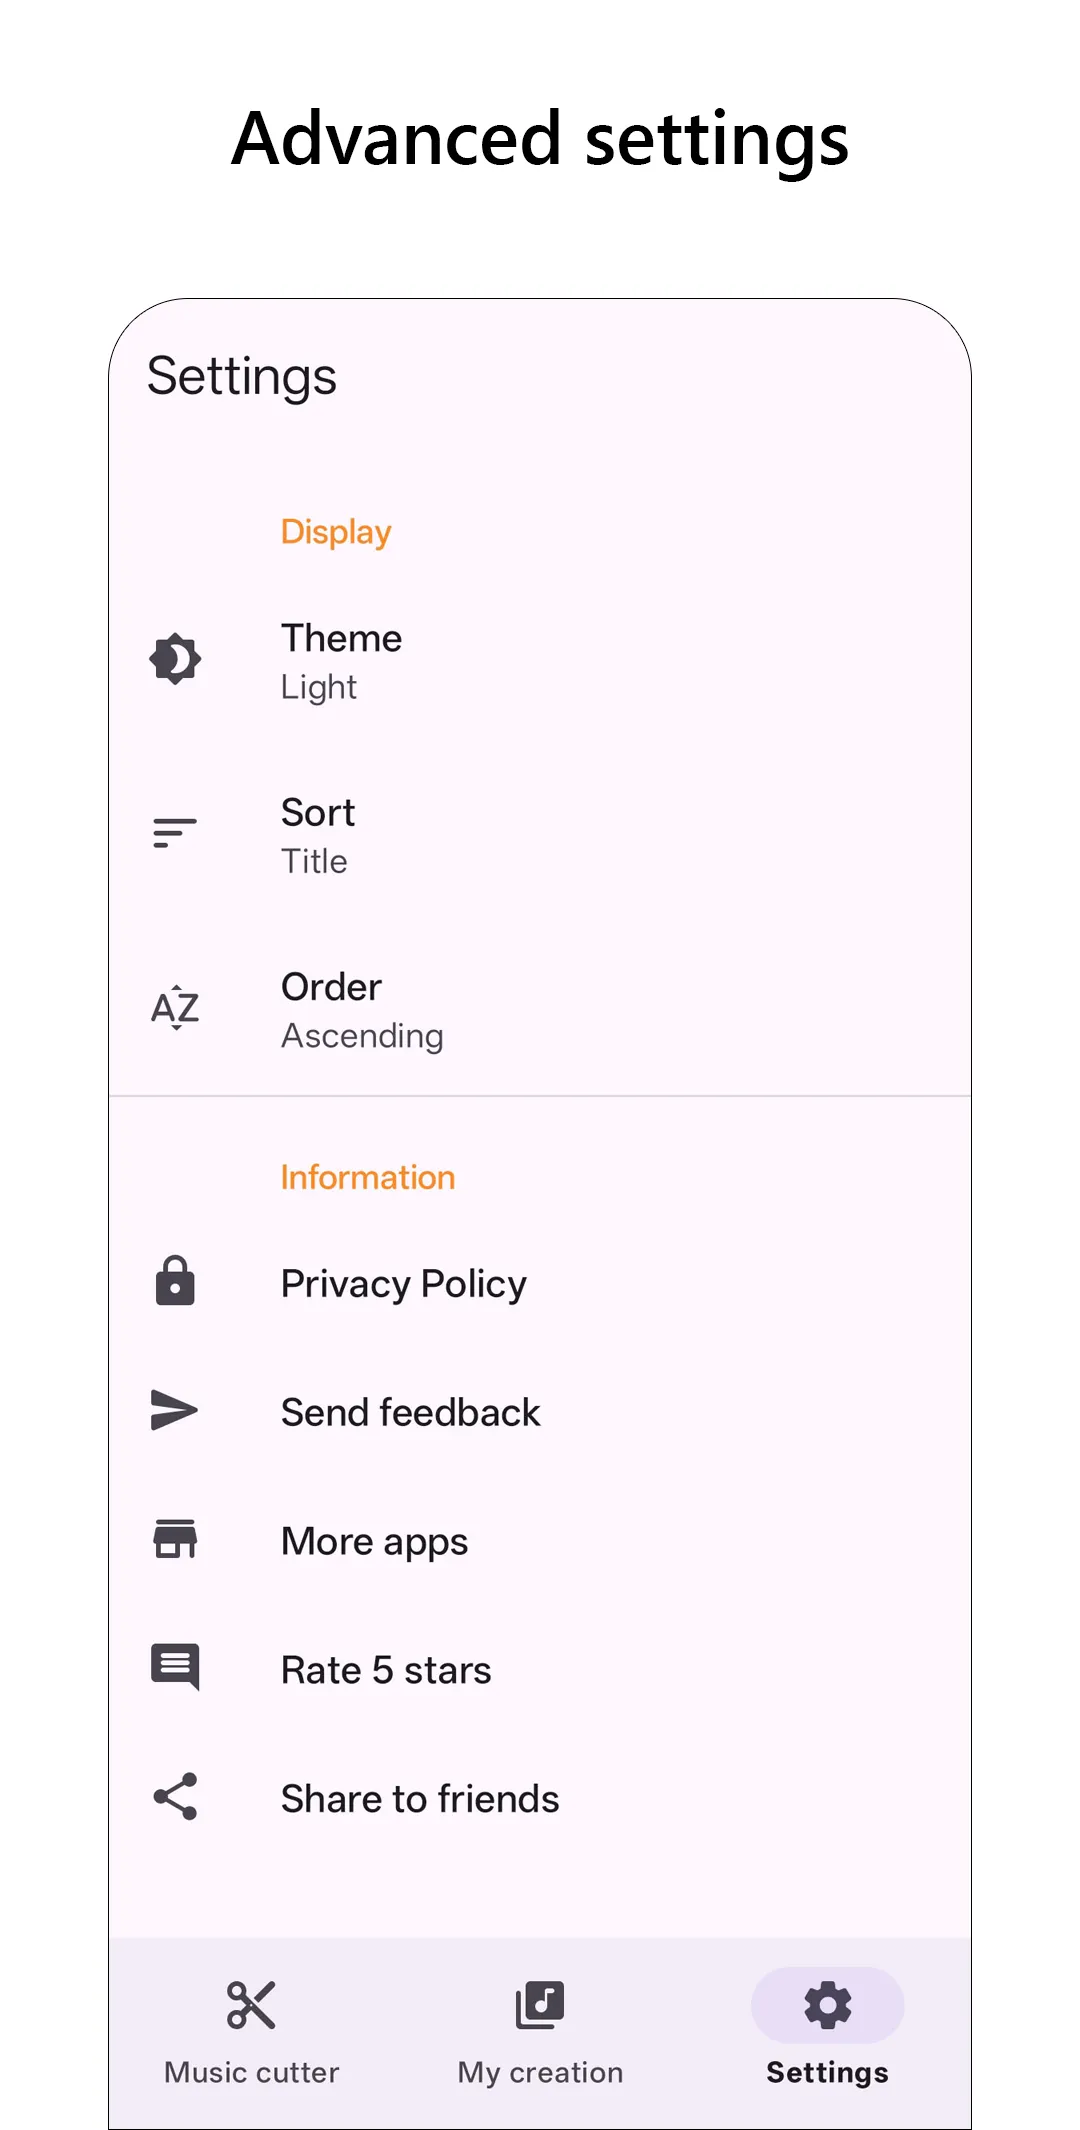The width and height of the screenshot is (1080, 2130).
Task: Tap the Share to friends icon
Action: point(175,1797)
